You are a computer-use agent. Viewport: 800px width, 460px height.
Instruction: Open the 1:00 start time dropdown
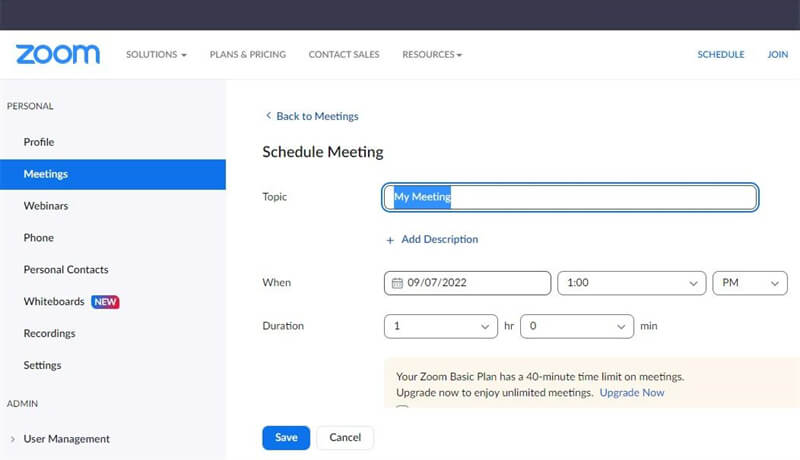631,283
